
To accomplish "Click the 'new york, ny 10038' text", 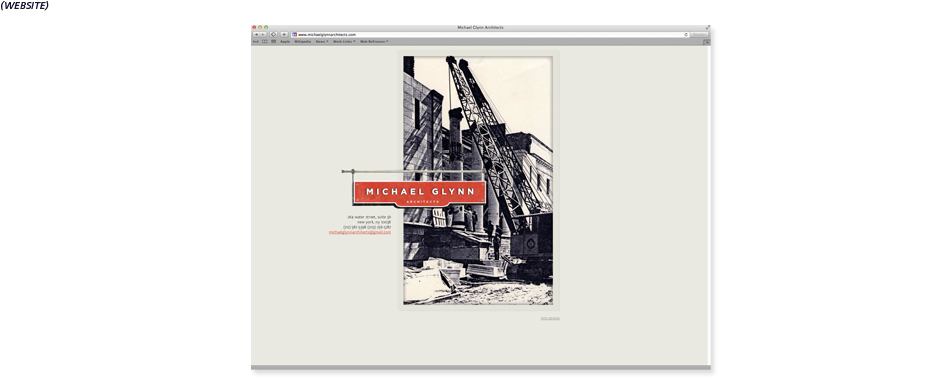I will pos(374,222).
